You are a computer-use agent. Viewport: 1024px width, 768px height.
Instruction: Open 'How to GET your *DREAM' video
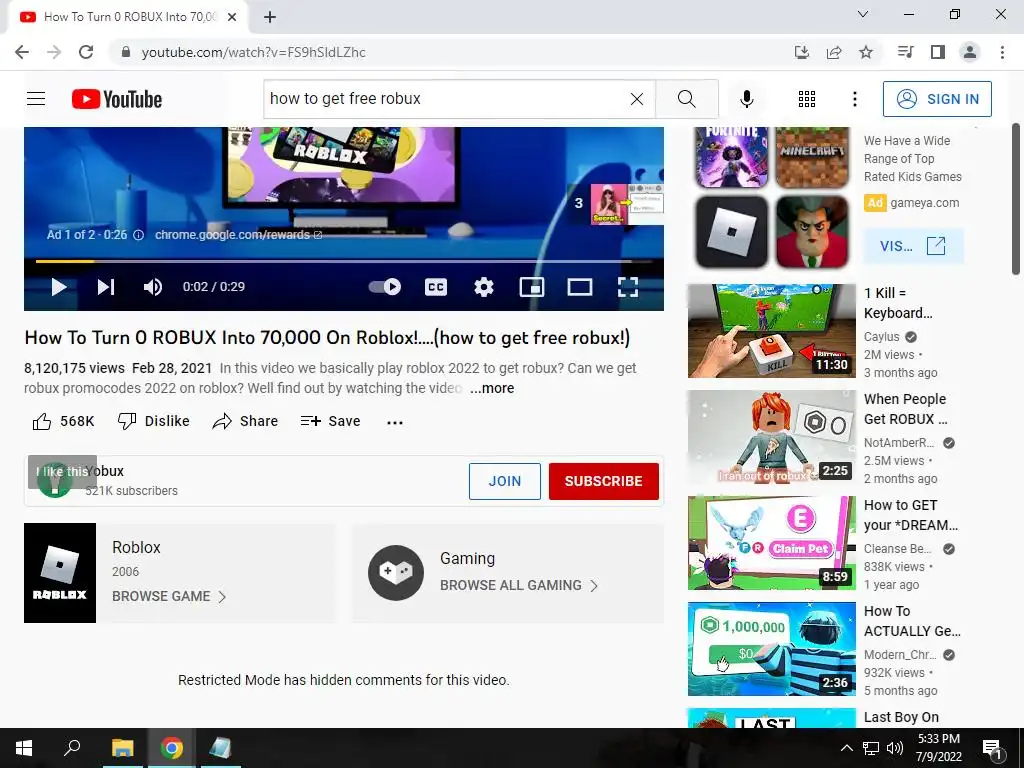pyautogui.click(x=771, y=543)
